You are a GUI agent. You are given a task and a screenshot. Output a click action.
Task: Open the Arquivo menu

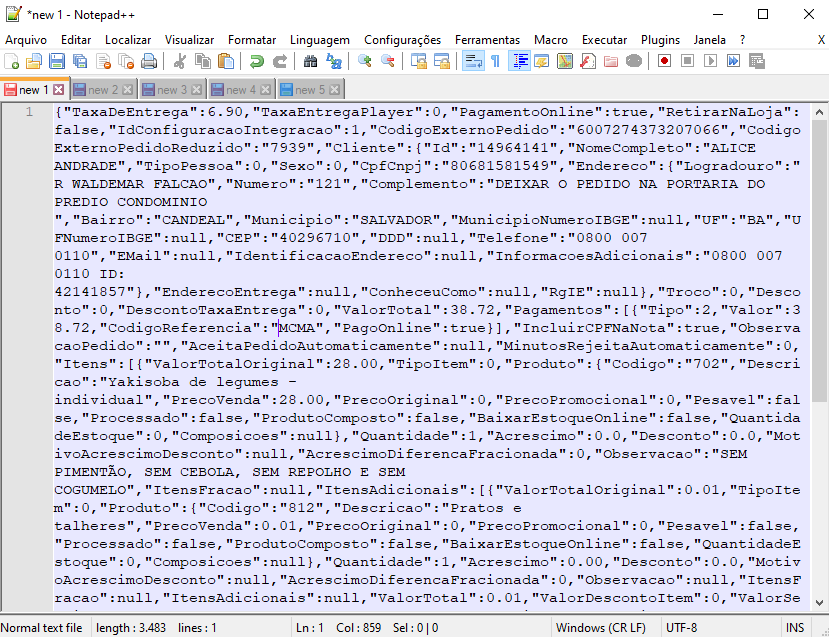[26, 40]
